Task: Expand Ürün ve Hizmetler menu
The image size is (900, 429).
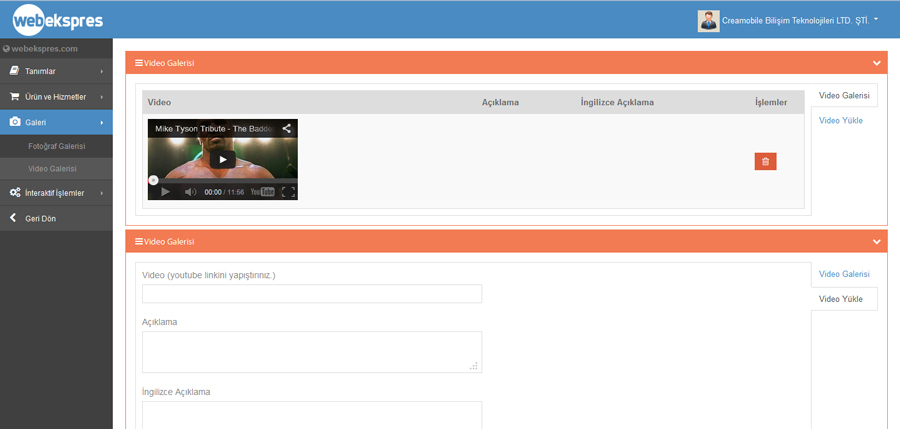Action: coord(56,97)
